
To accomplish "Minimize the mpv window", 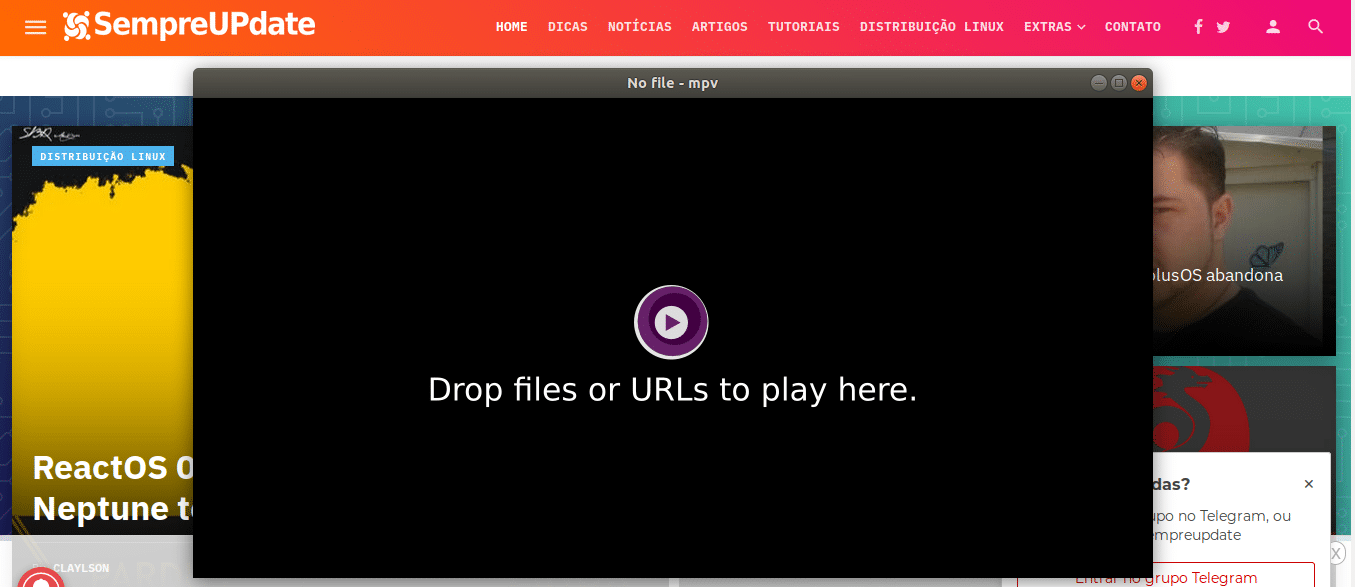I will (x=1099, y=83).
